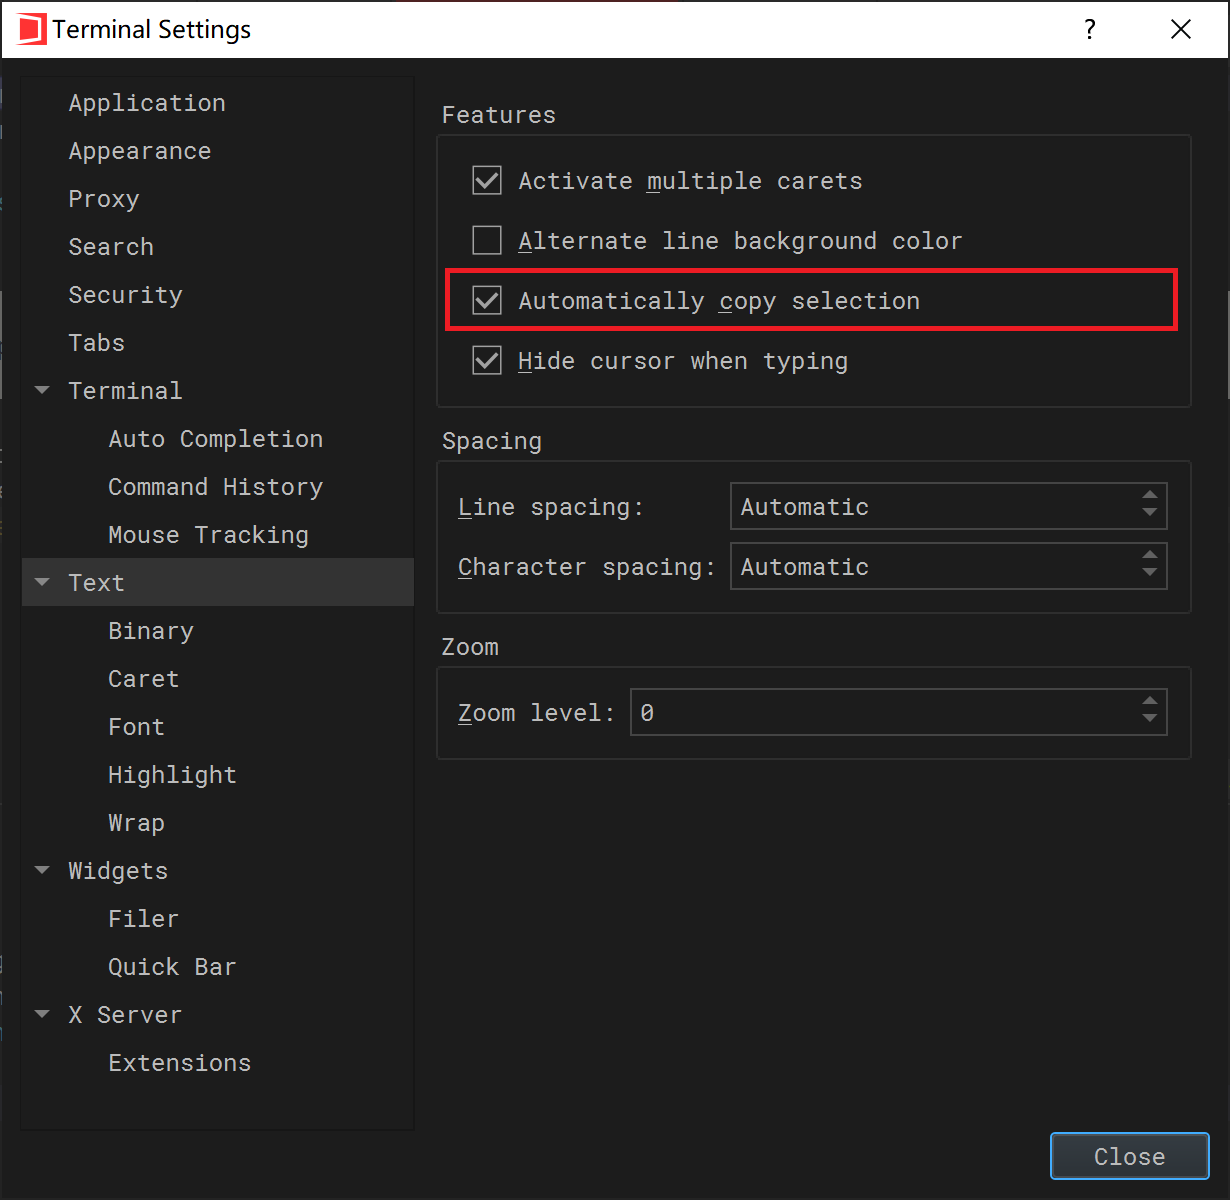Viewport: 1230px width, 1200px height.
Task: Open Wrap settings
Action: [137, 823]
